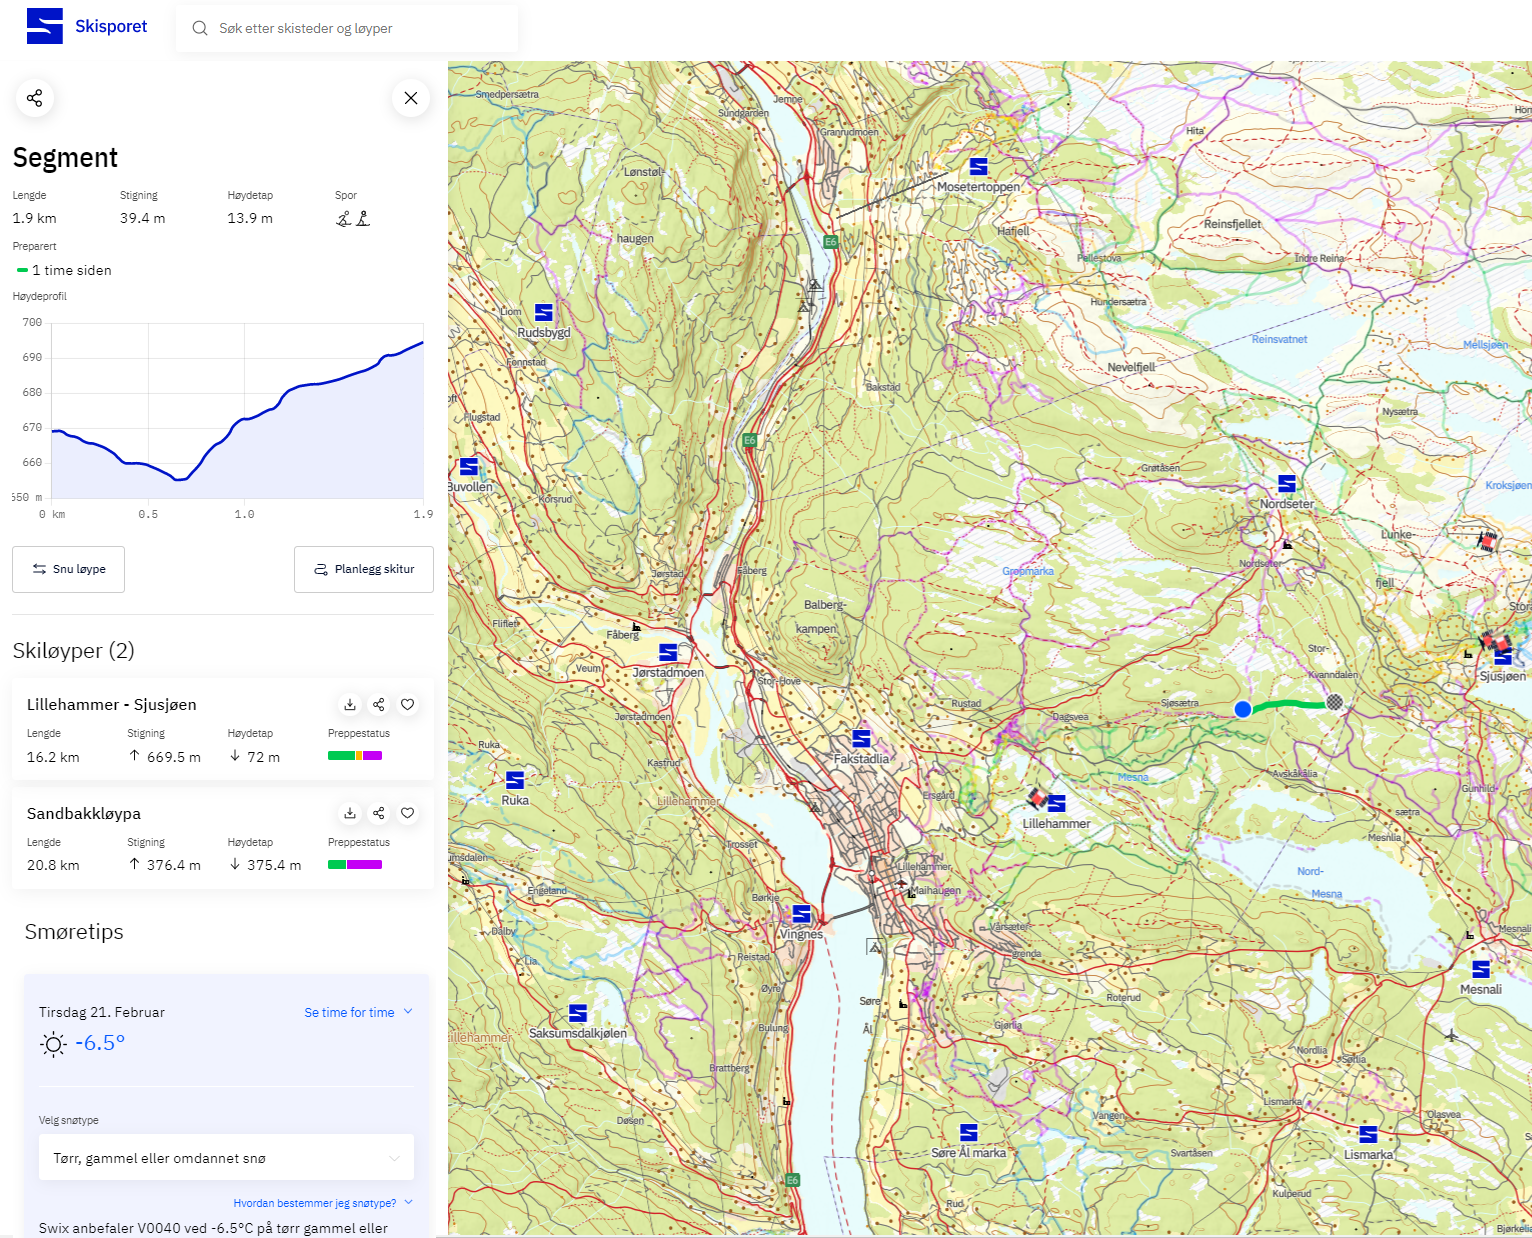Viewport: 1532px width, 1238px height.
Task: Click Mosetertoppen ski area marker
Action: 979,167
